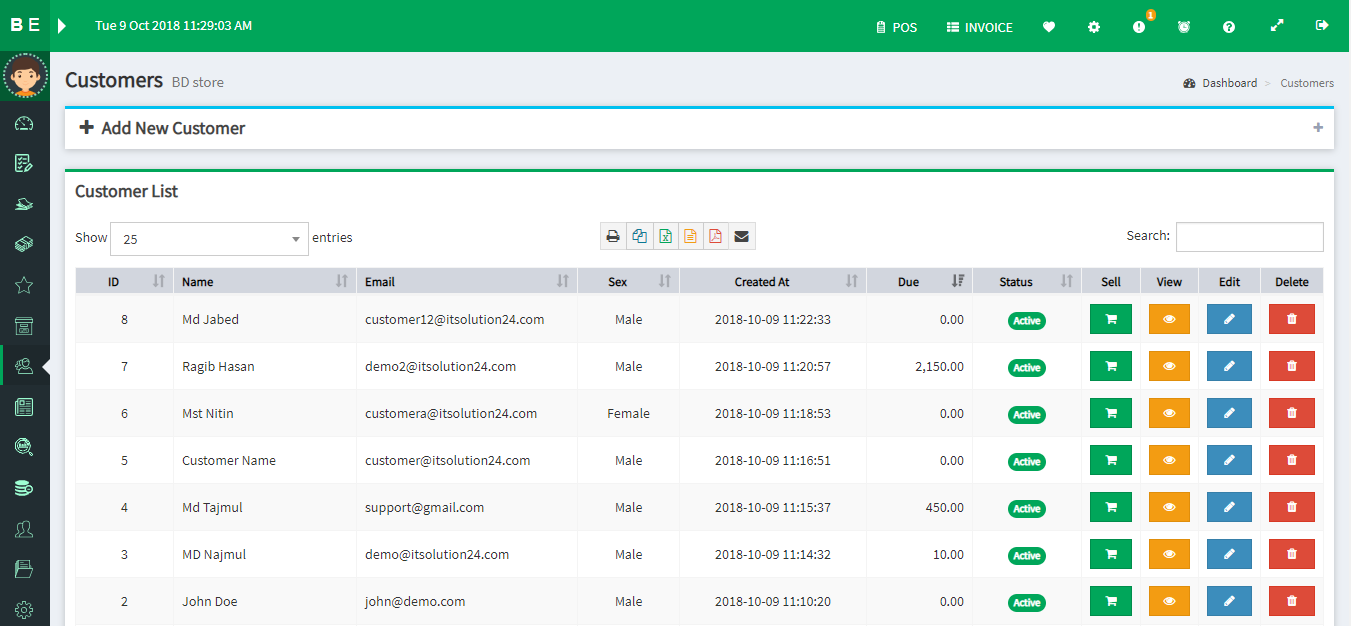Click the alarm clock icon in header
This screenshot has height=626, width=1351.
pyautogui.click(x=1184, y=27)
